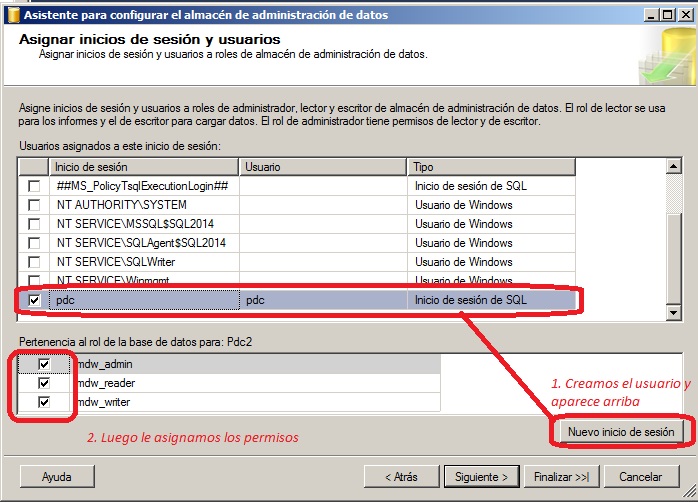
Task: Check the NT SERVICE\SQLAgent$SQL2014 checkbox
Action: pos(34,243)
